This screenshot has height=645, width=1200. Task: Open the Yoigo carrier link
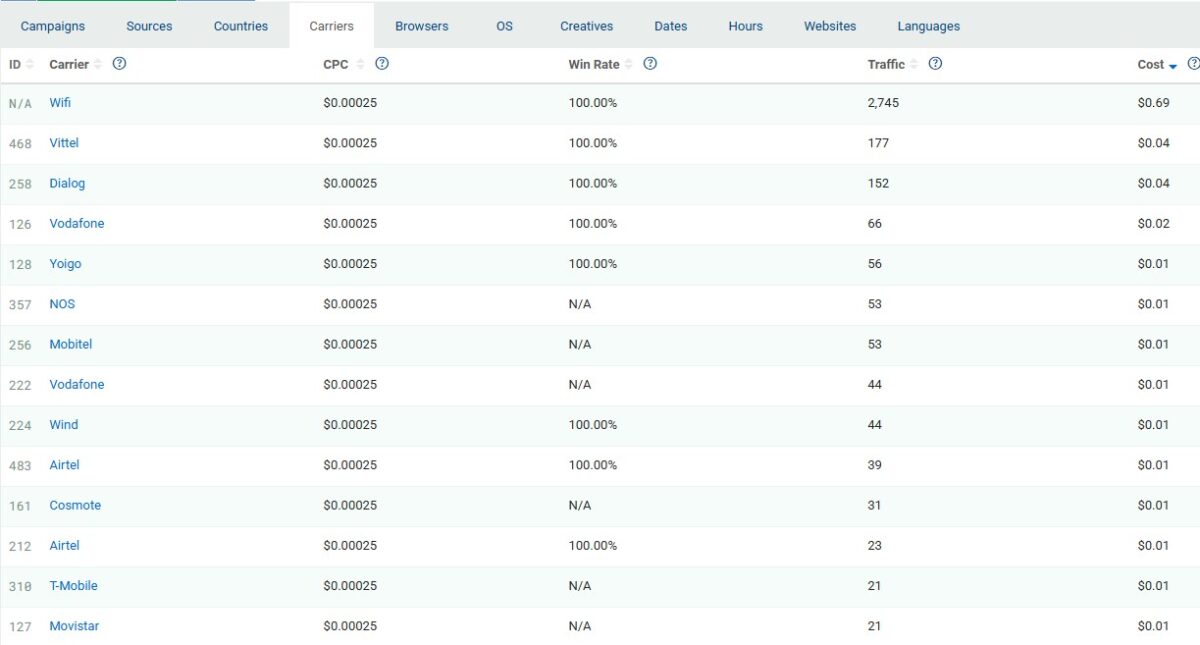65,264
